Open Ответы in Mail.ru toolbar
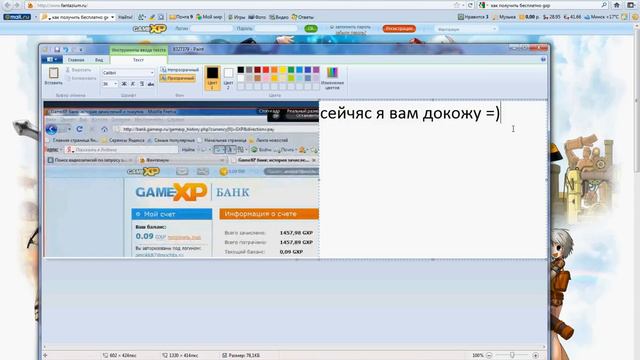 (302, 17)
